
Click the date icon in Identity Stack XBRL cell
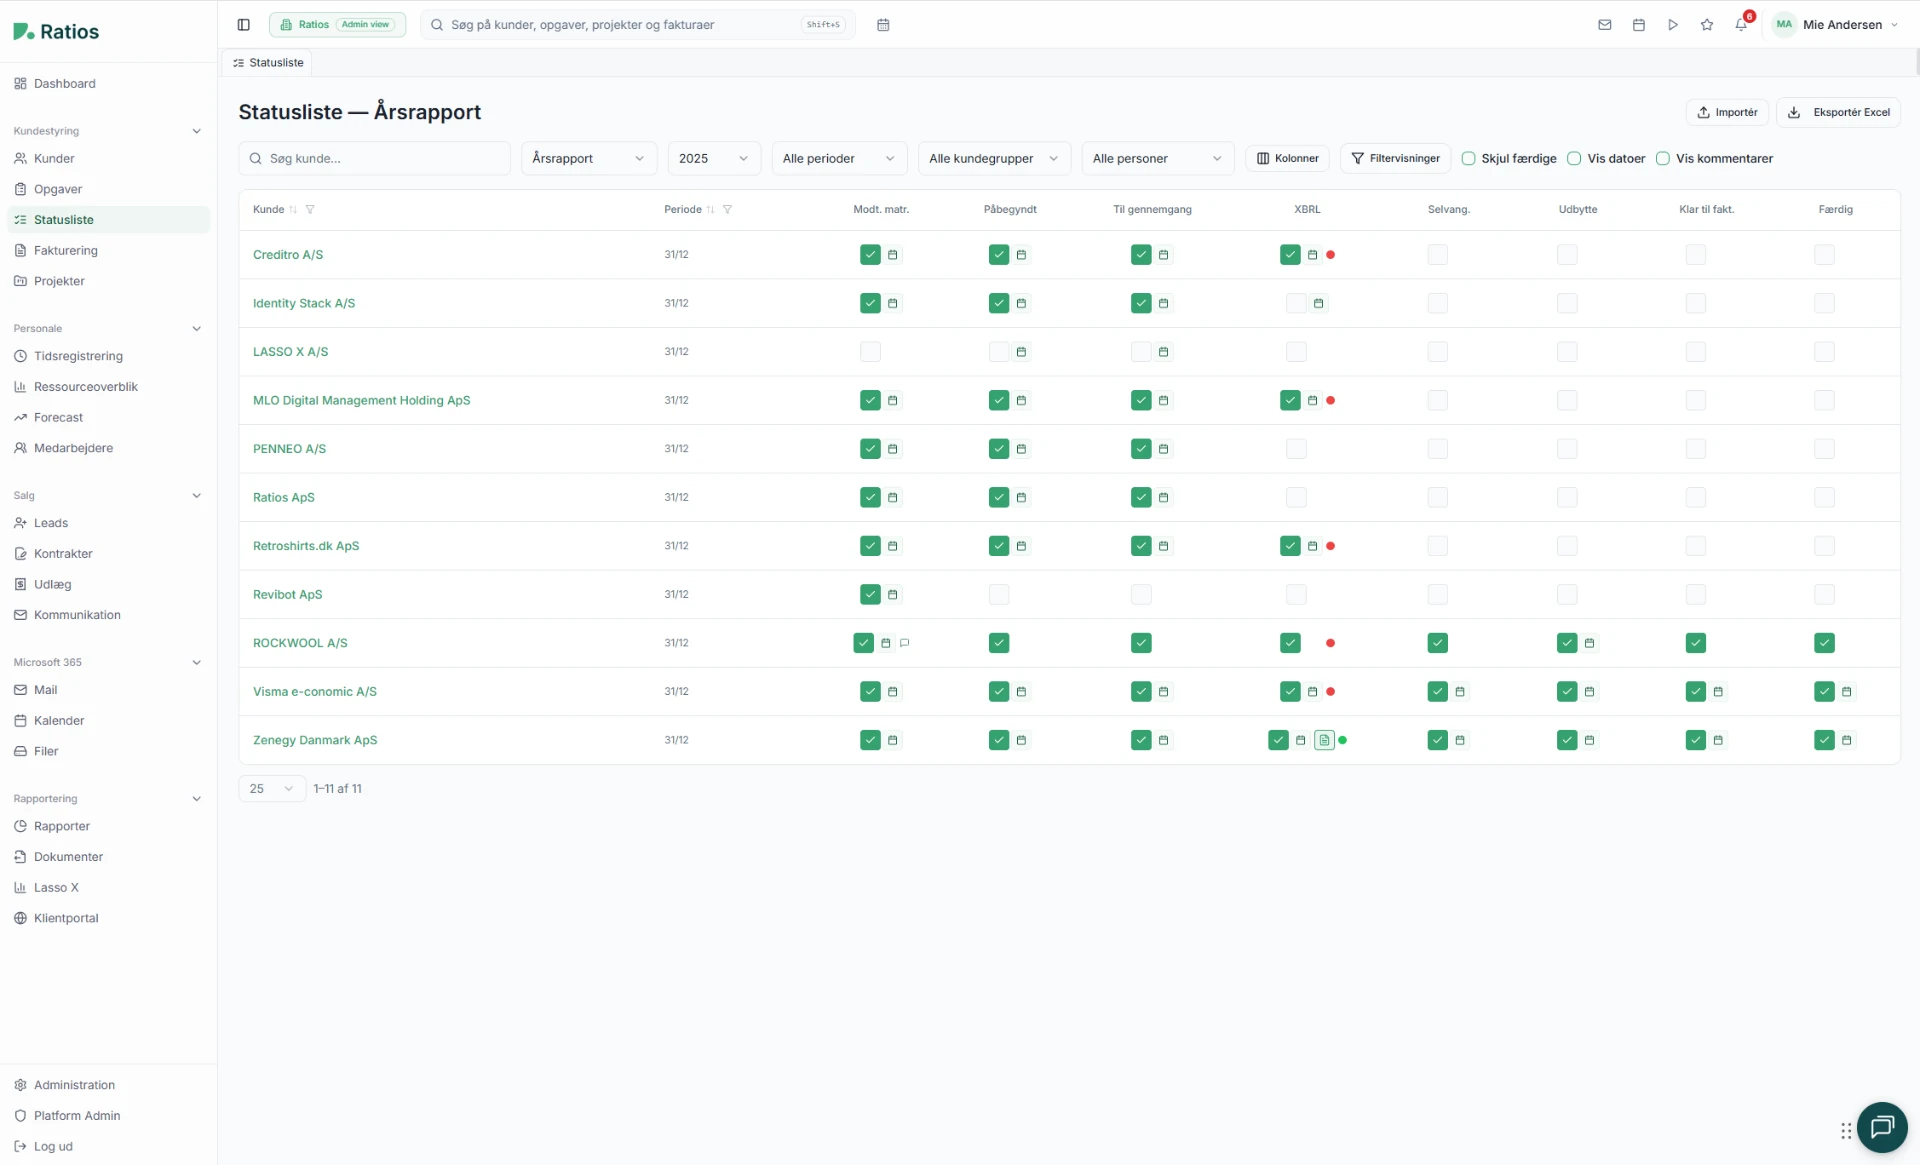[x=1318, y=303]
